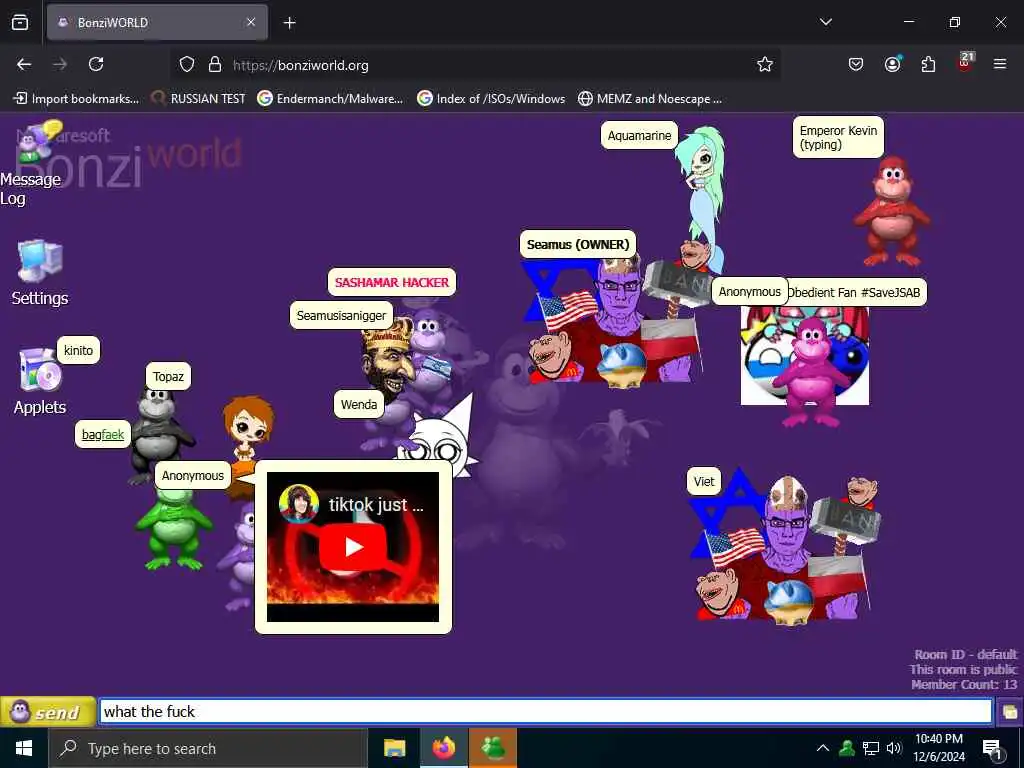Open the MEMZ and Noescape ... bookmark

[x=650, y=99]
